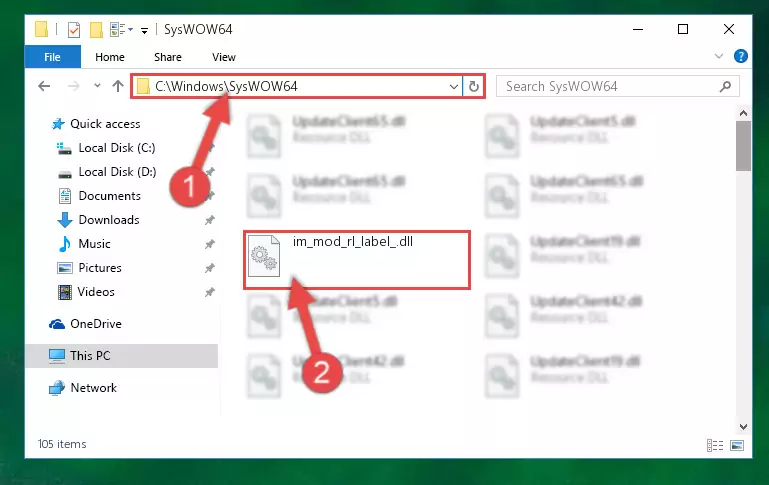Open the Customize Quick Access Toolbar arrow
The height and width of the screenshot is (485, 769).
[x=144, y=30]
